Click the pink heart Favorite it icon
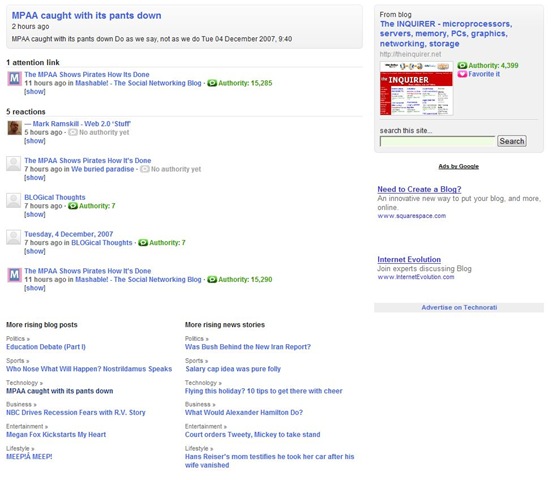 (x=462, y=74)
